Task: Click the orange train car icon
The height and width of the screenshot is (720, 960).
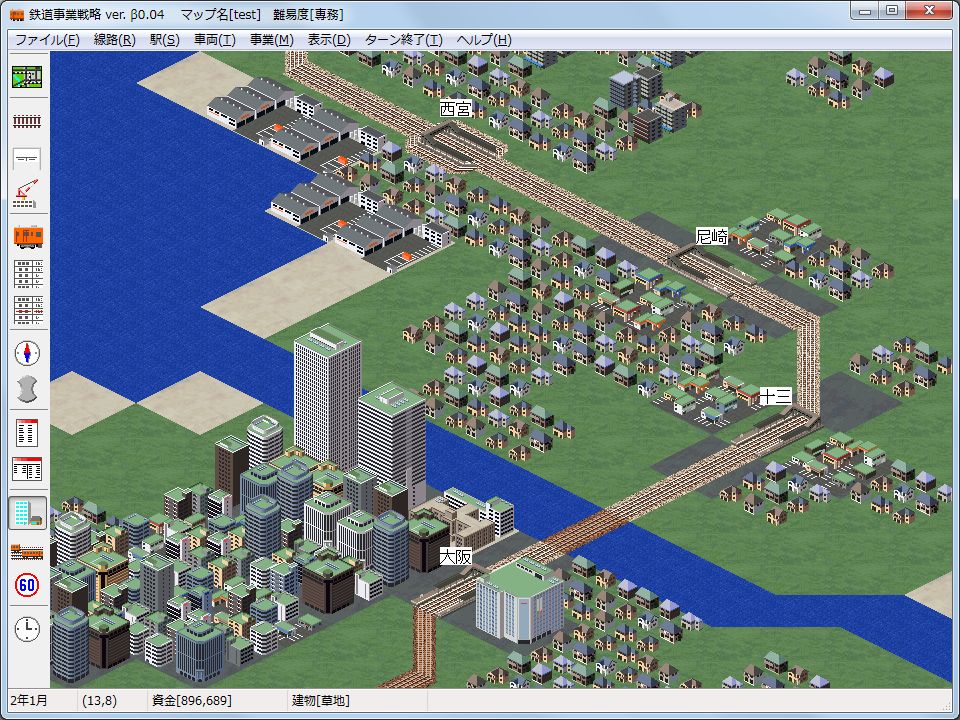Action: 27,237
